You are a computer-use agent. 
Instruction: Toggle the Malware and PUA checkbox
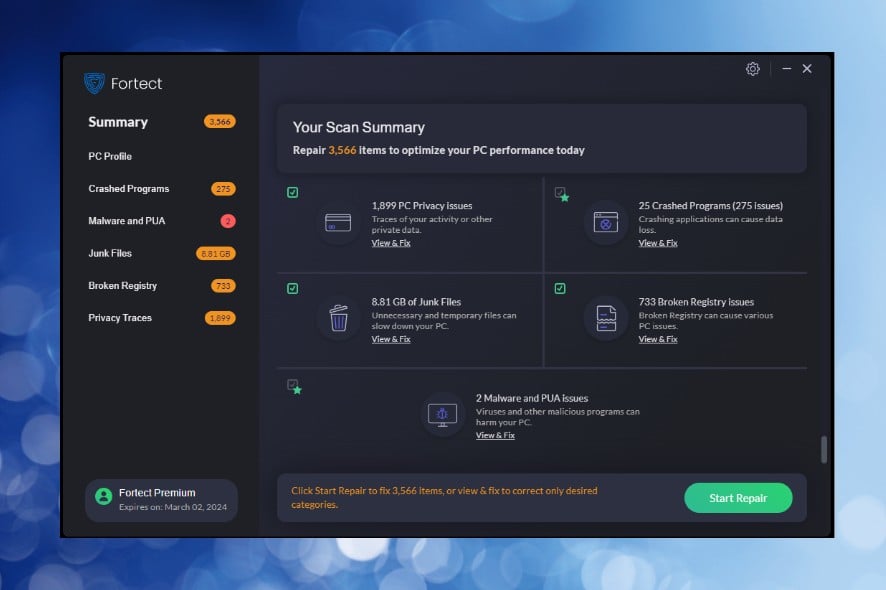click(x=294, y=387)
